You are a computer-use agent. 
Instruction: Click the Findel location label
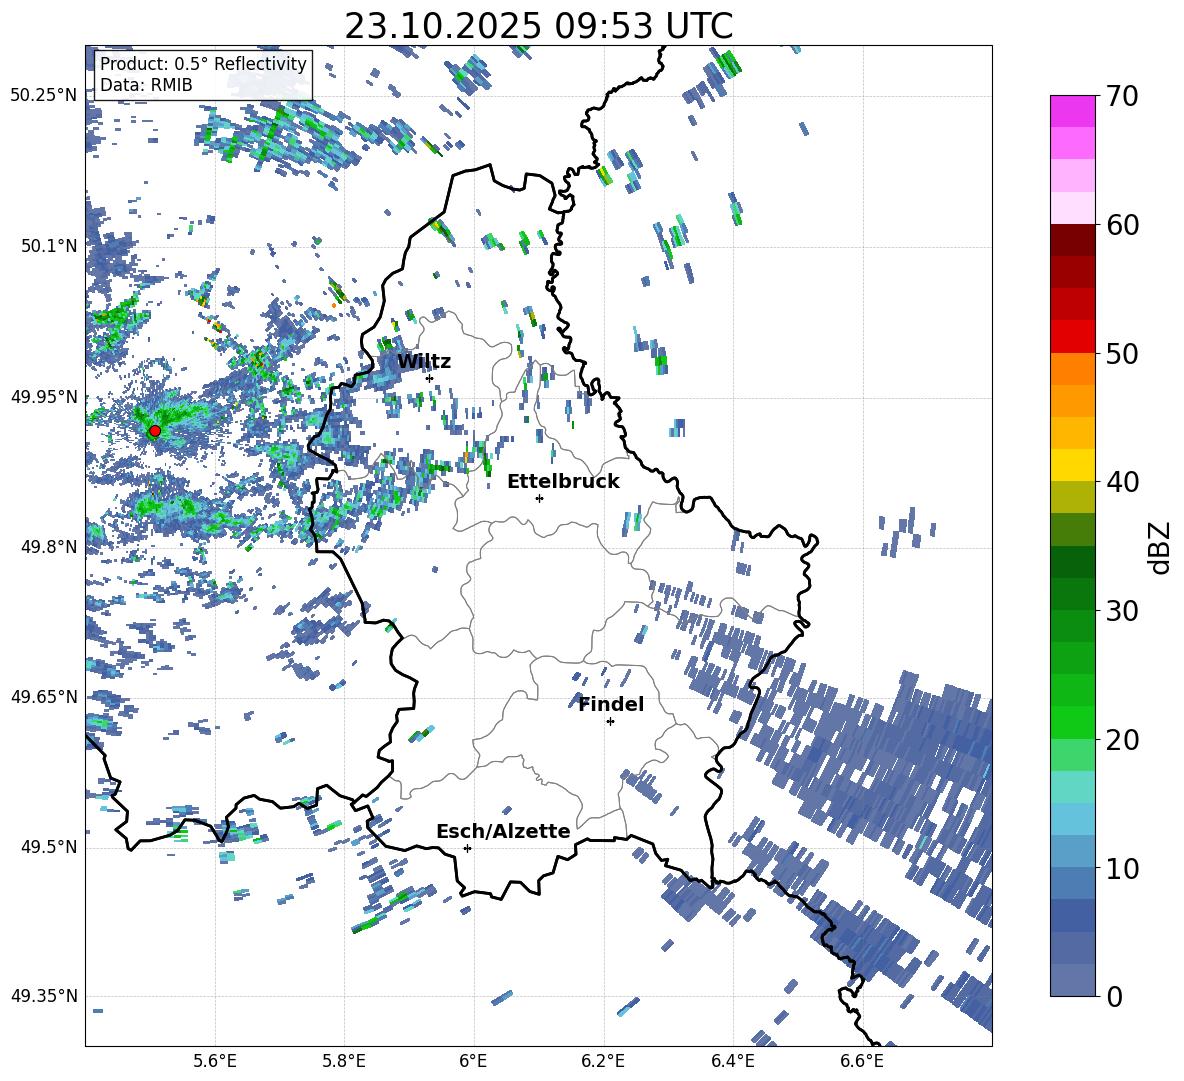pyautogui.click(x=611, y=704)
